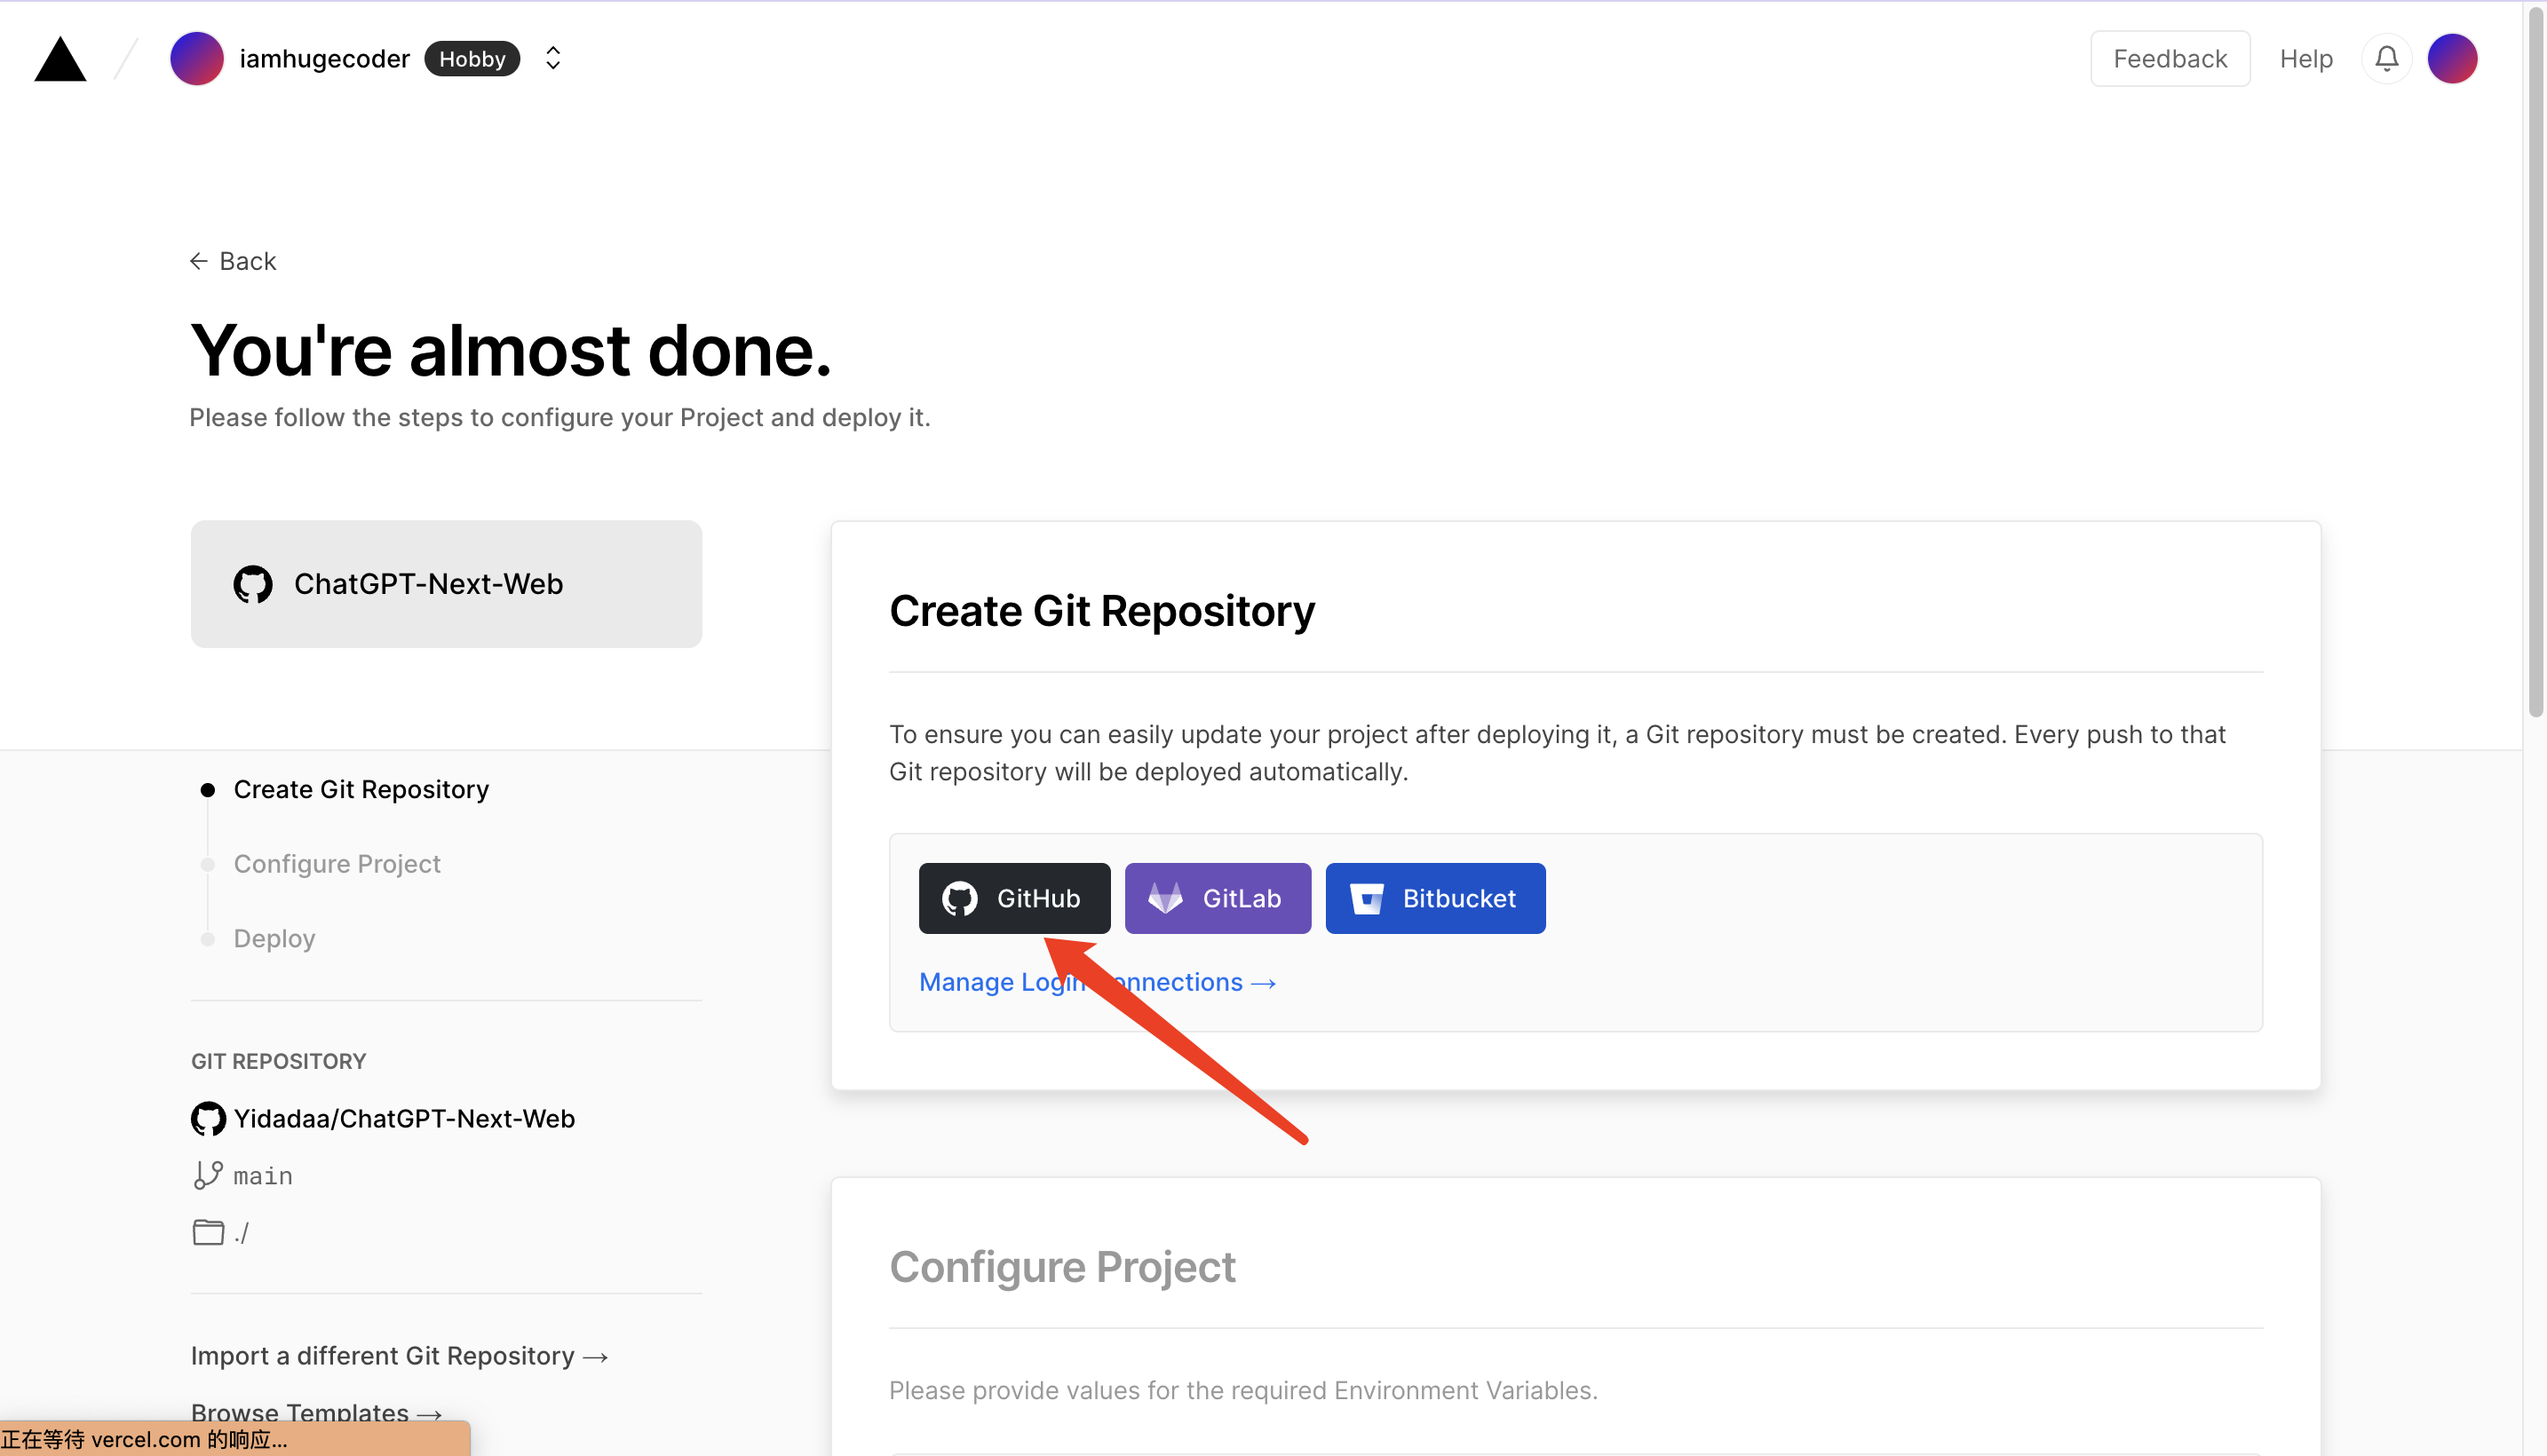Click Import a different Git Repository
This screenshot has height=1456, width=2547.
coord(399,1355)
